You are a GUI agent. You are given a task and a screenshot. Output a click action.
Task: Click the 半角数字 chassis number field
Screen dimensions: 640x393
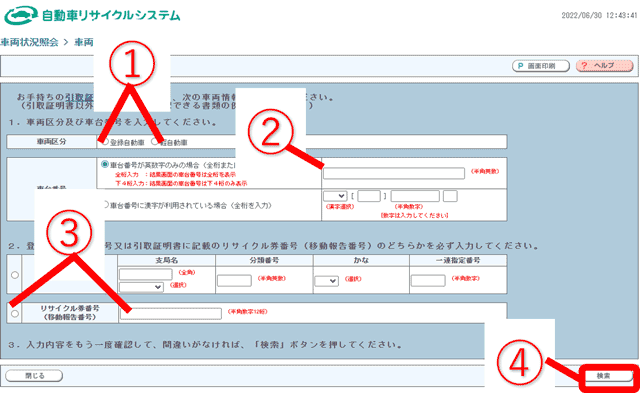(415, 196)
